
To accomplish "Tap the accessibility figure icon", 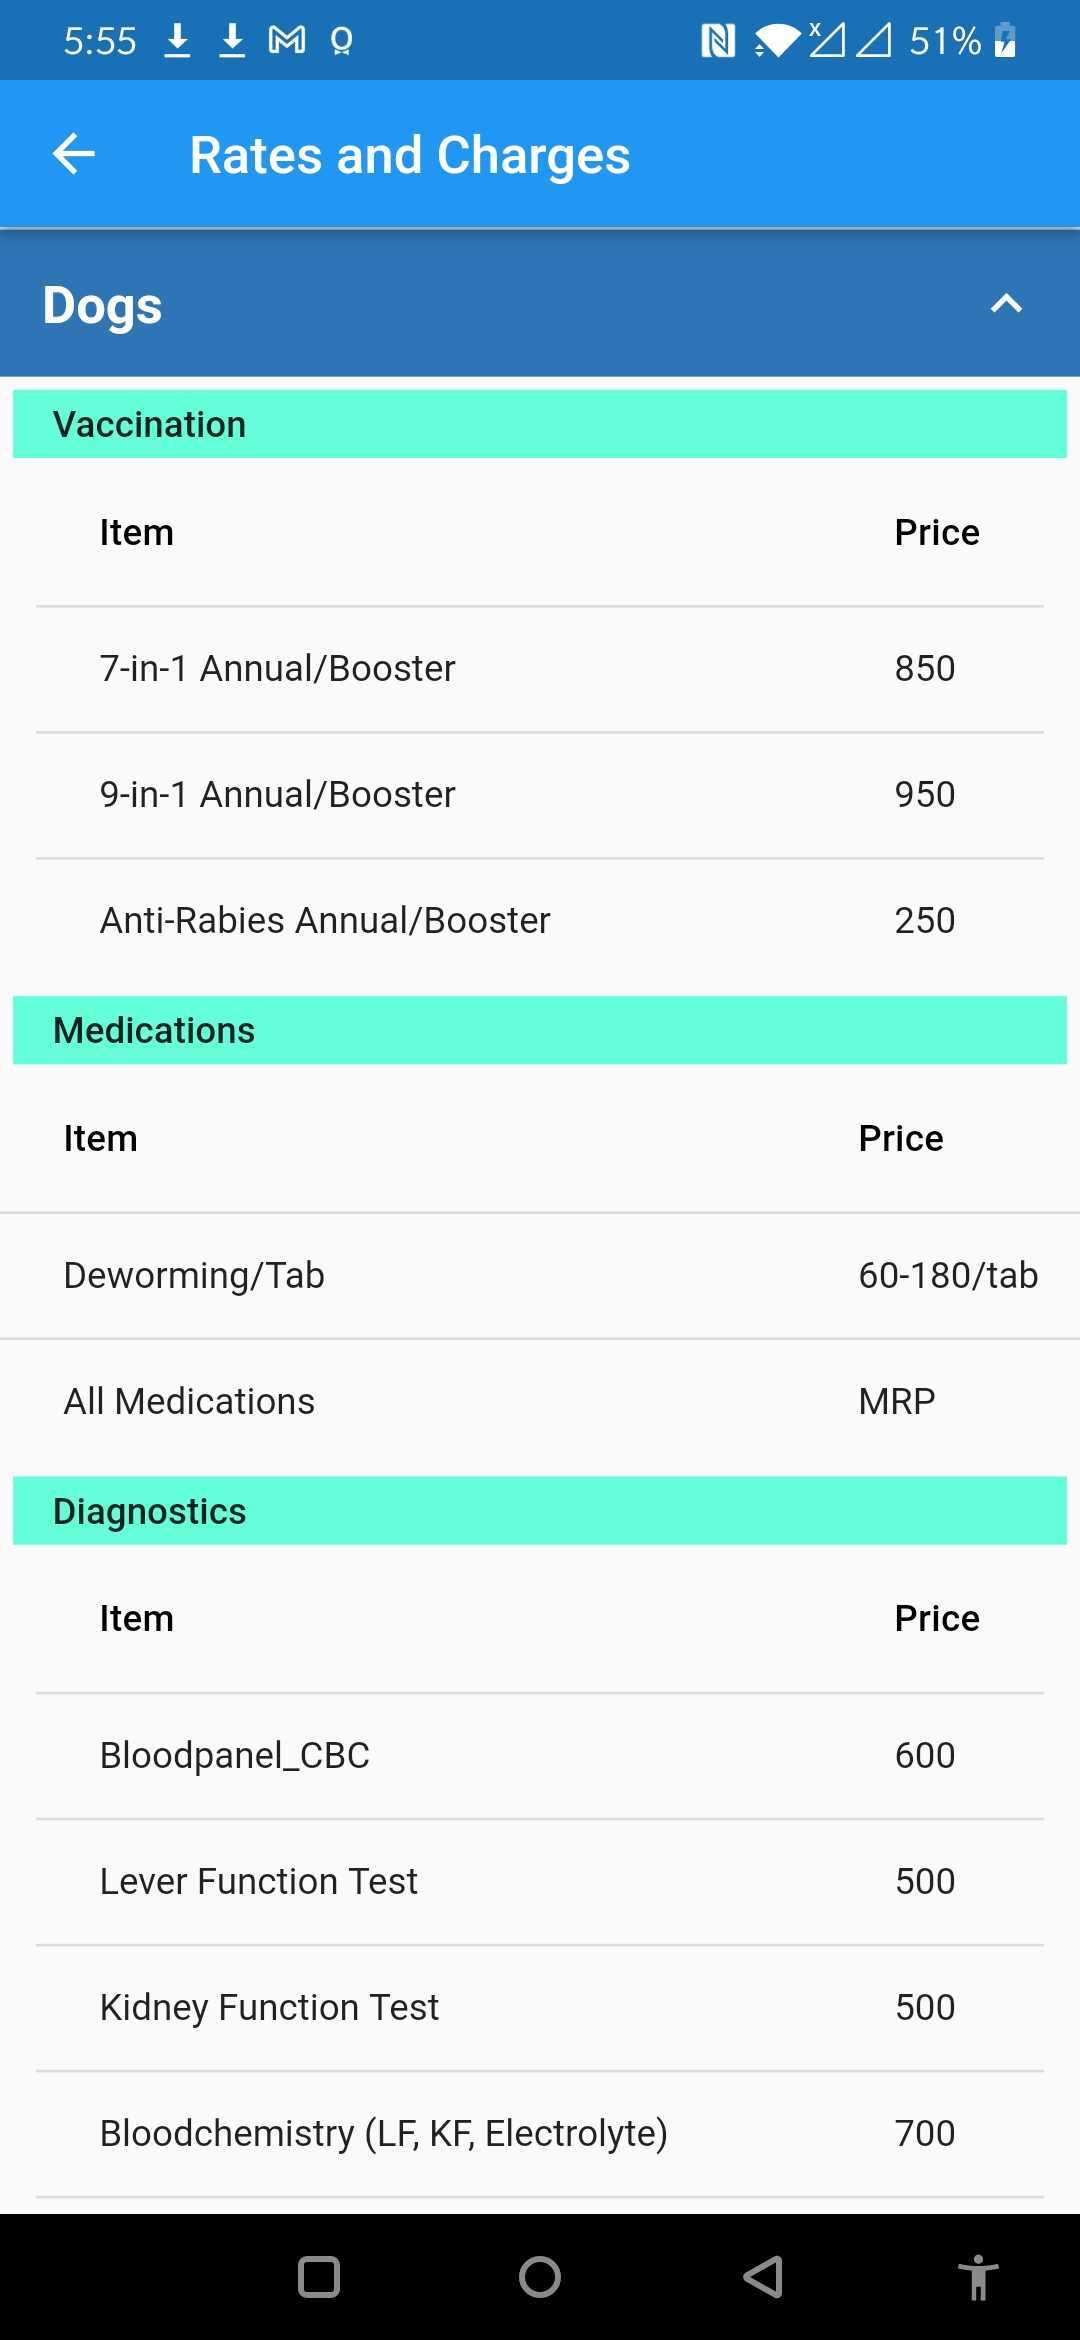I will [977, 2277].
